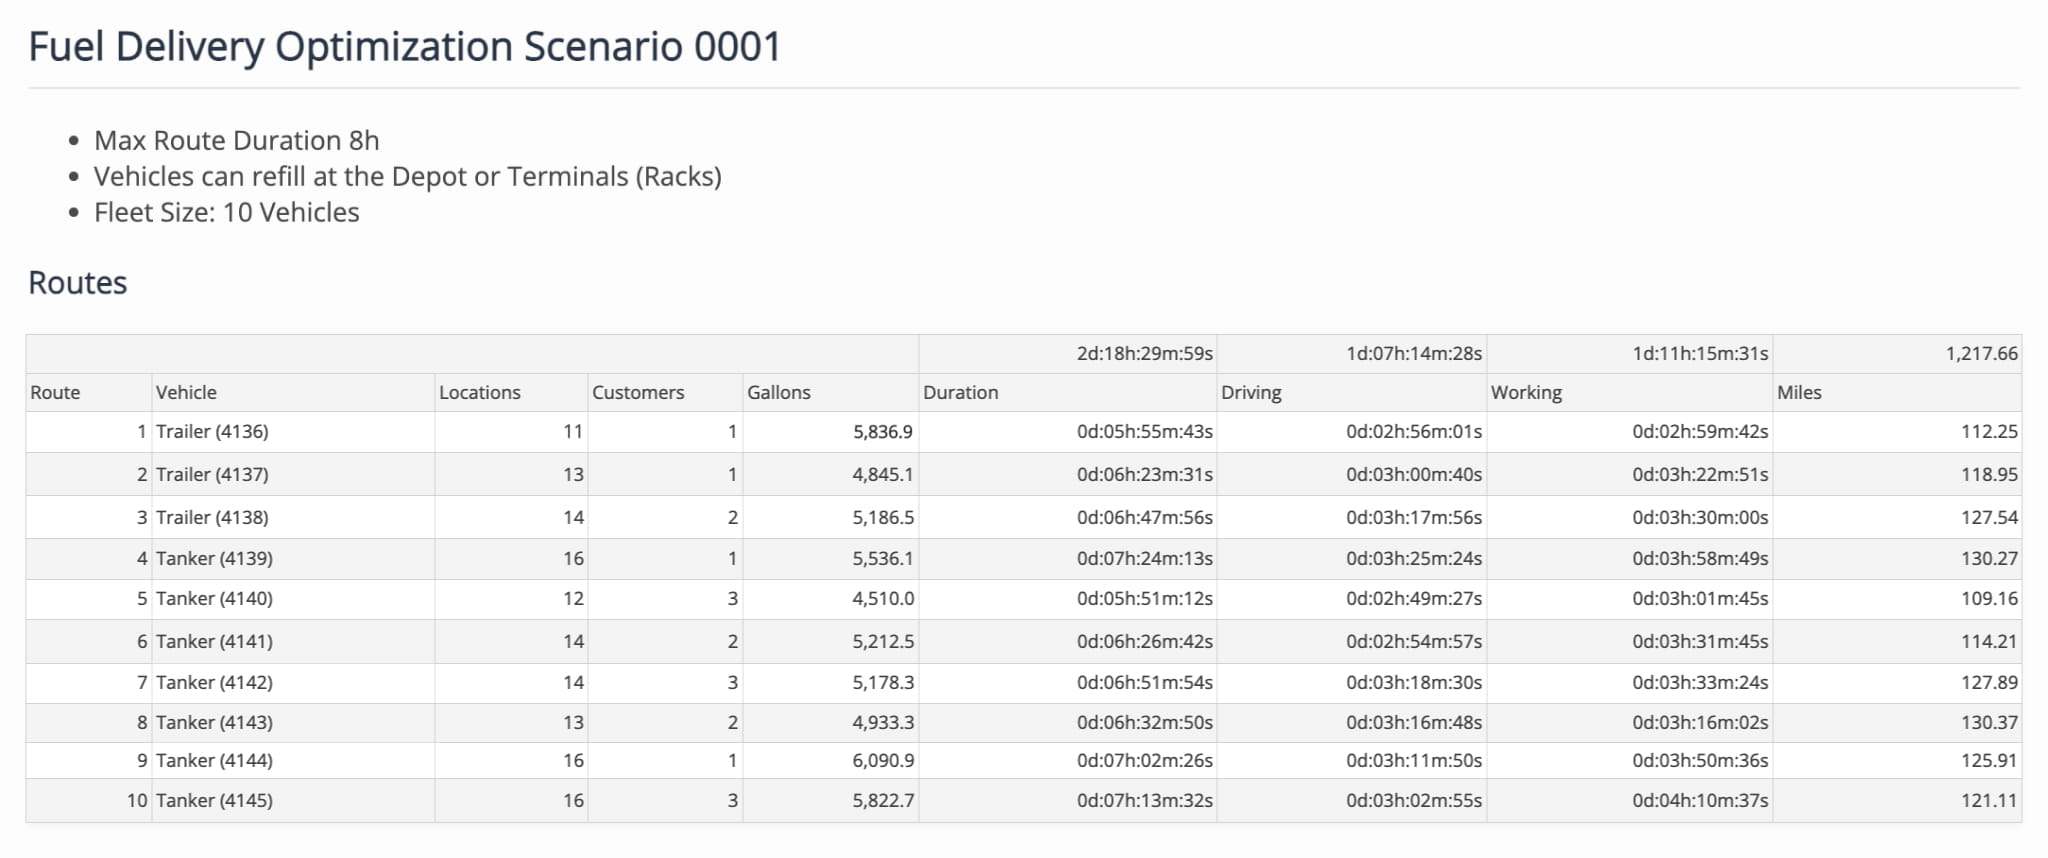
Task: Click the Miles column header
Action: coord(1799,393)
